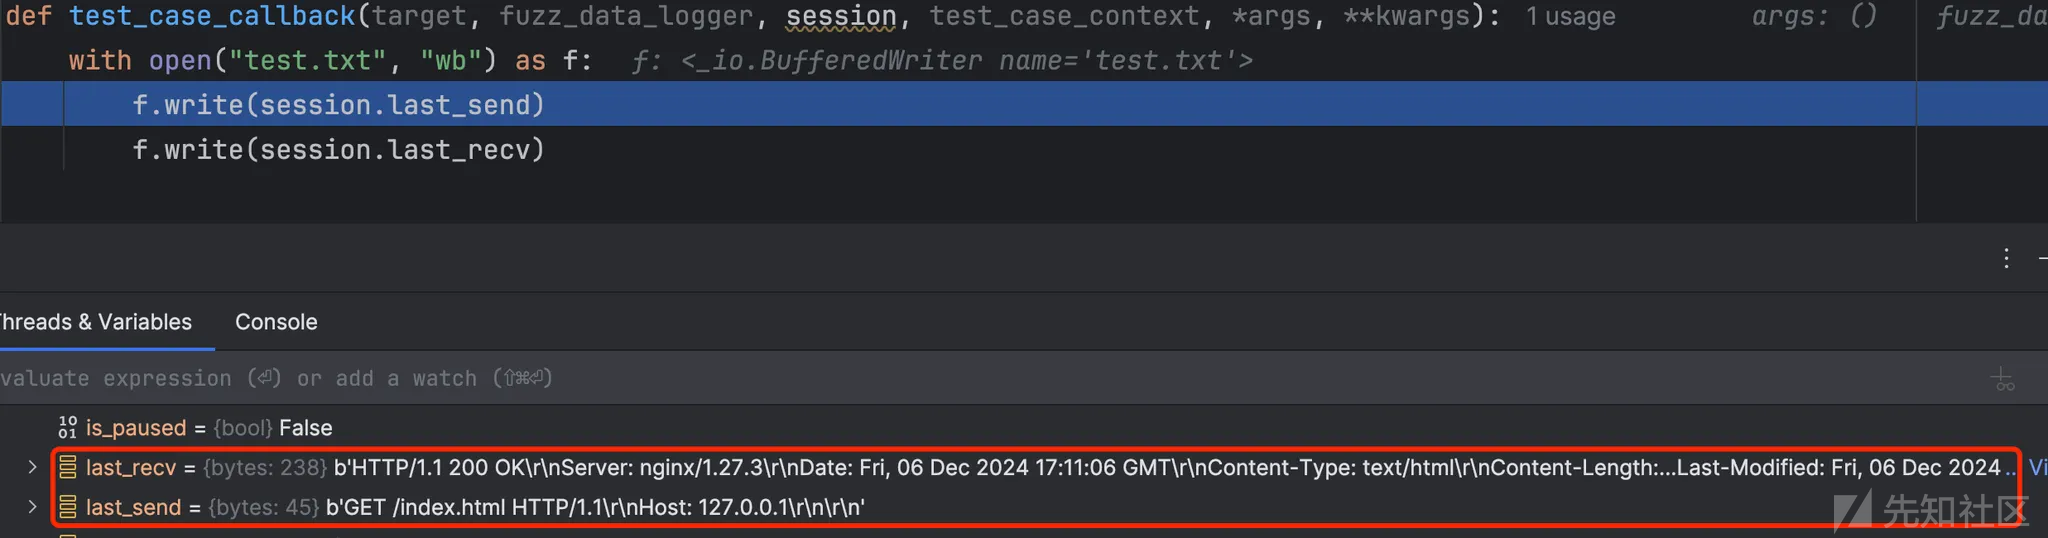
Task: Click the test_case_callback function name
Action: (x=212, y=16)
